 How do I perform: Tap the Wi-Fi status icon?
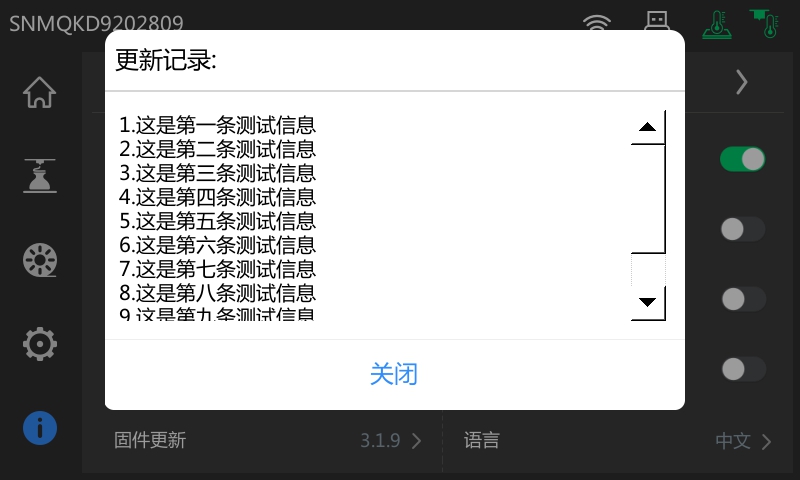[x=596, y=22]
